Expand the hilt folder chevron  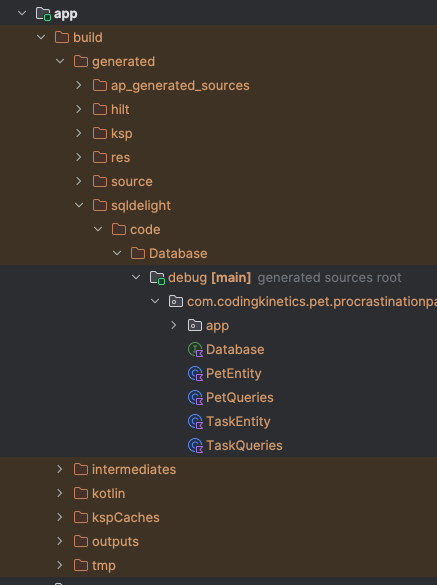coord(79,109)
